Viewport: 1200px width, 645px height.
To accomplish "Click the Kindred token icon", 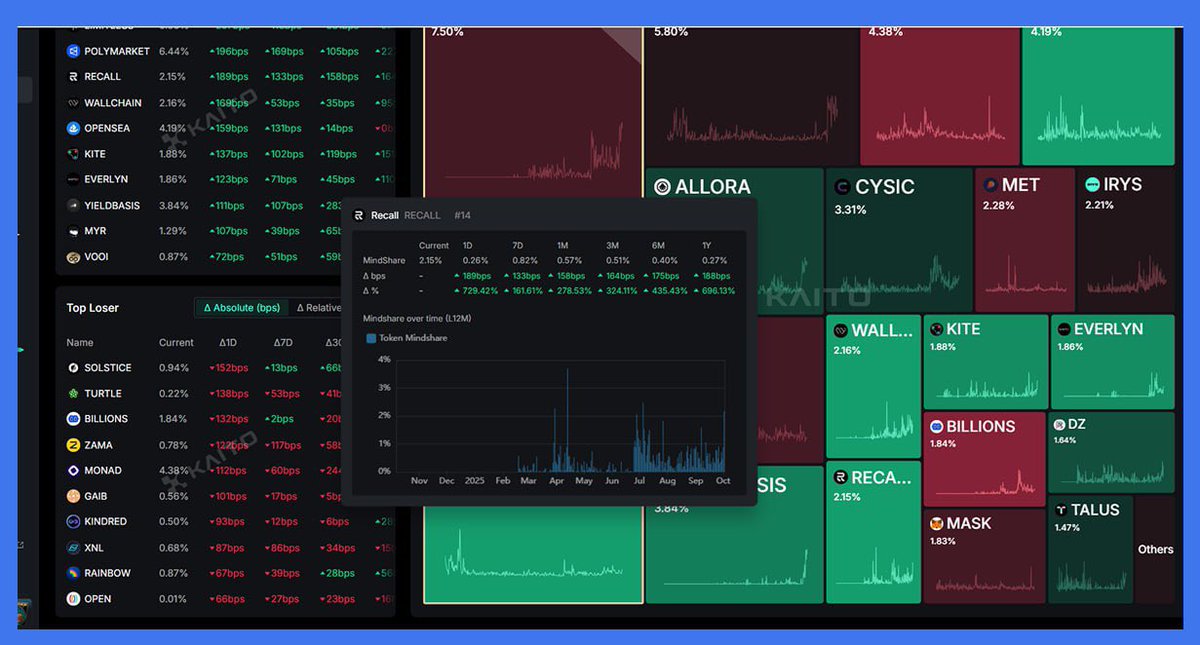I will (73, 522).
